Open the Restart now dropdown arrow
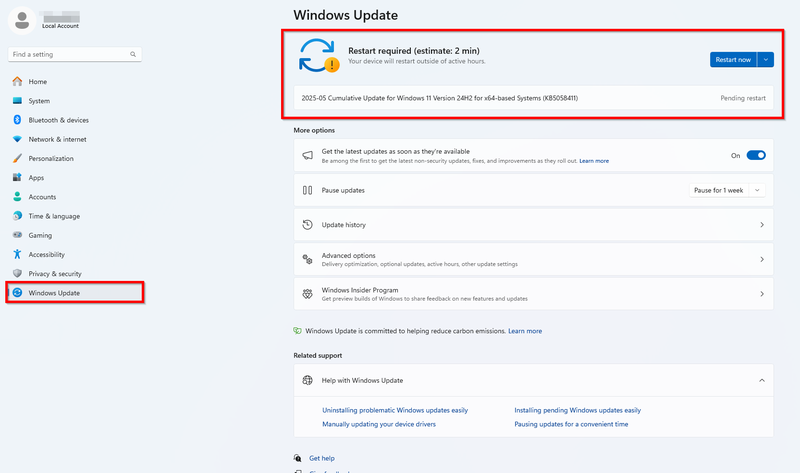 (765, 60)
